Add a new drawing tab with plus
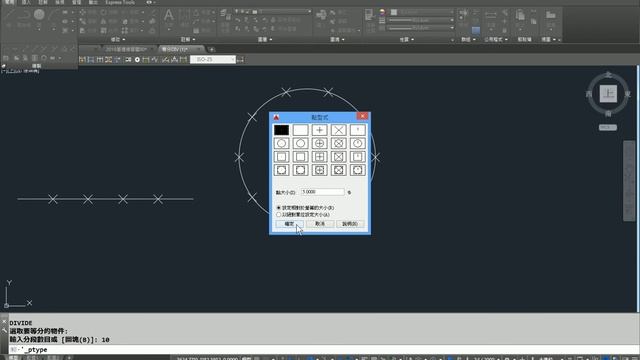 tap(211, 49)
